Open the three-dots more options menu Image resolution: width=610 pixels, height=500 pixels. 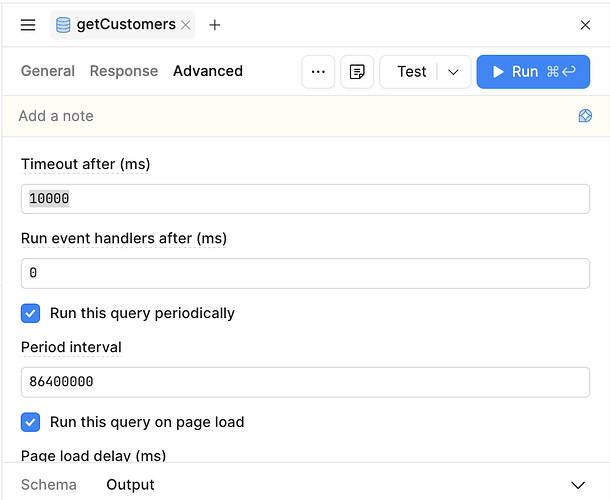click(x=318, y=72)
